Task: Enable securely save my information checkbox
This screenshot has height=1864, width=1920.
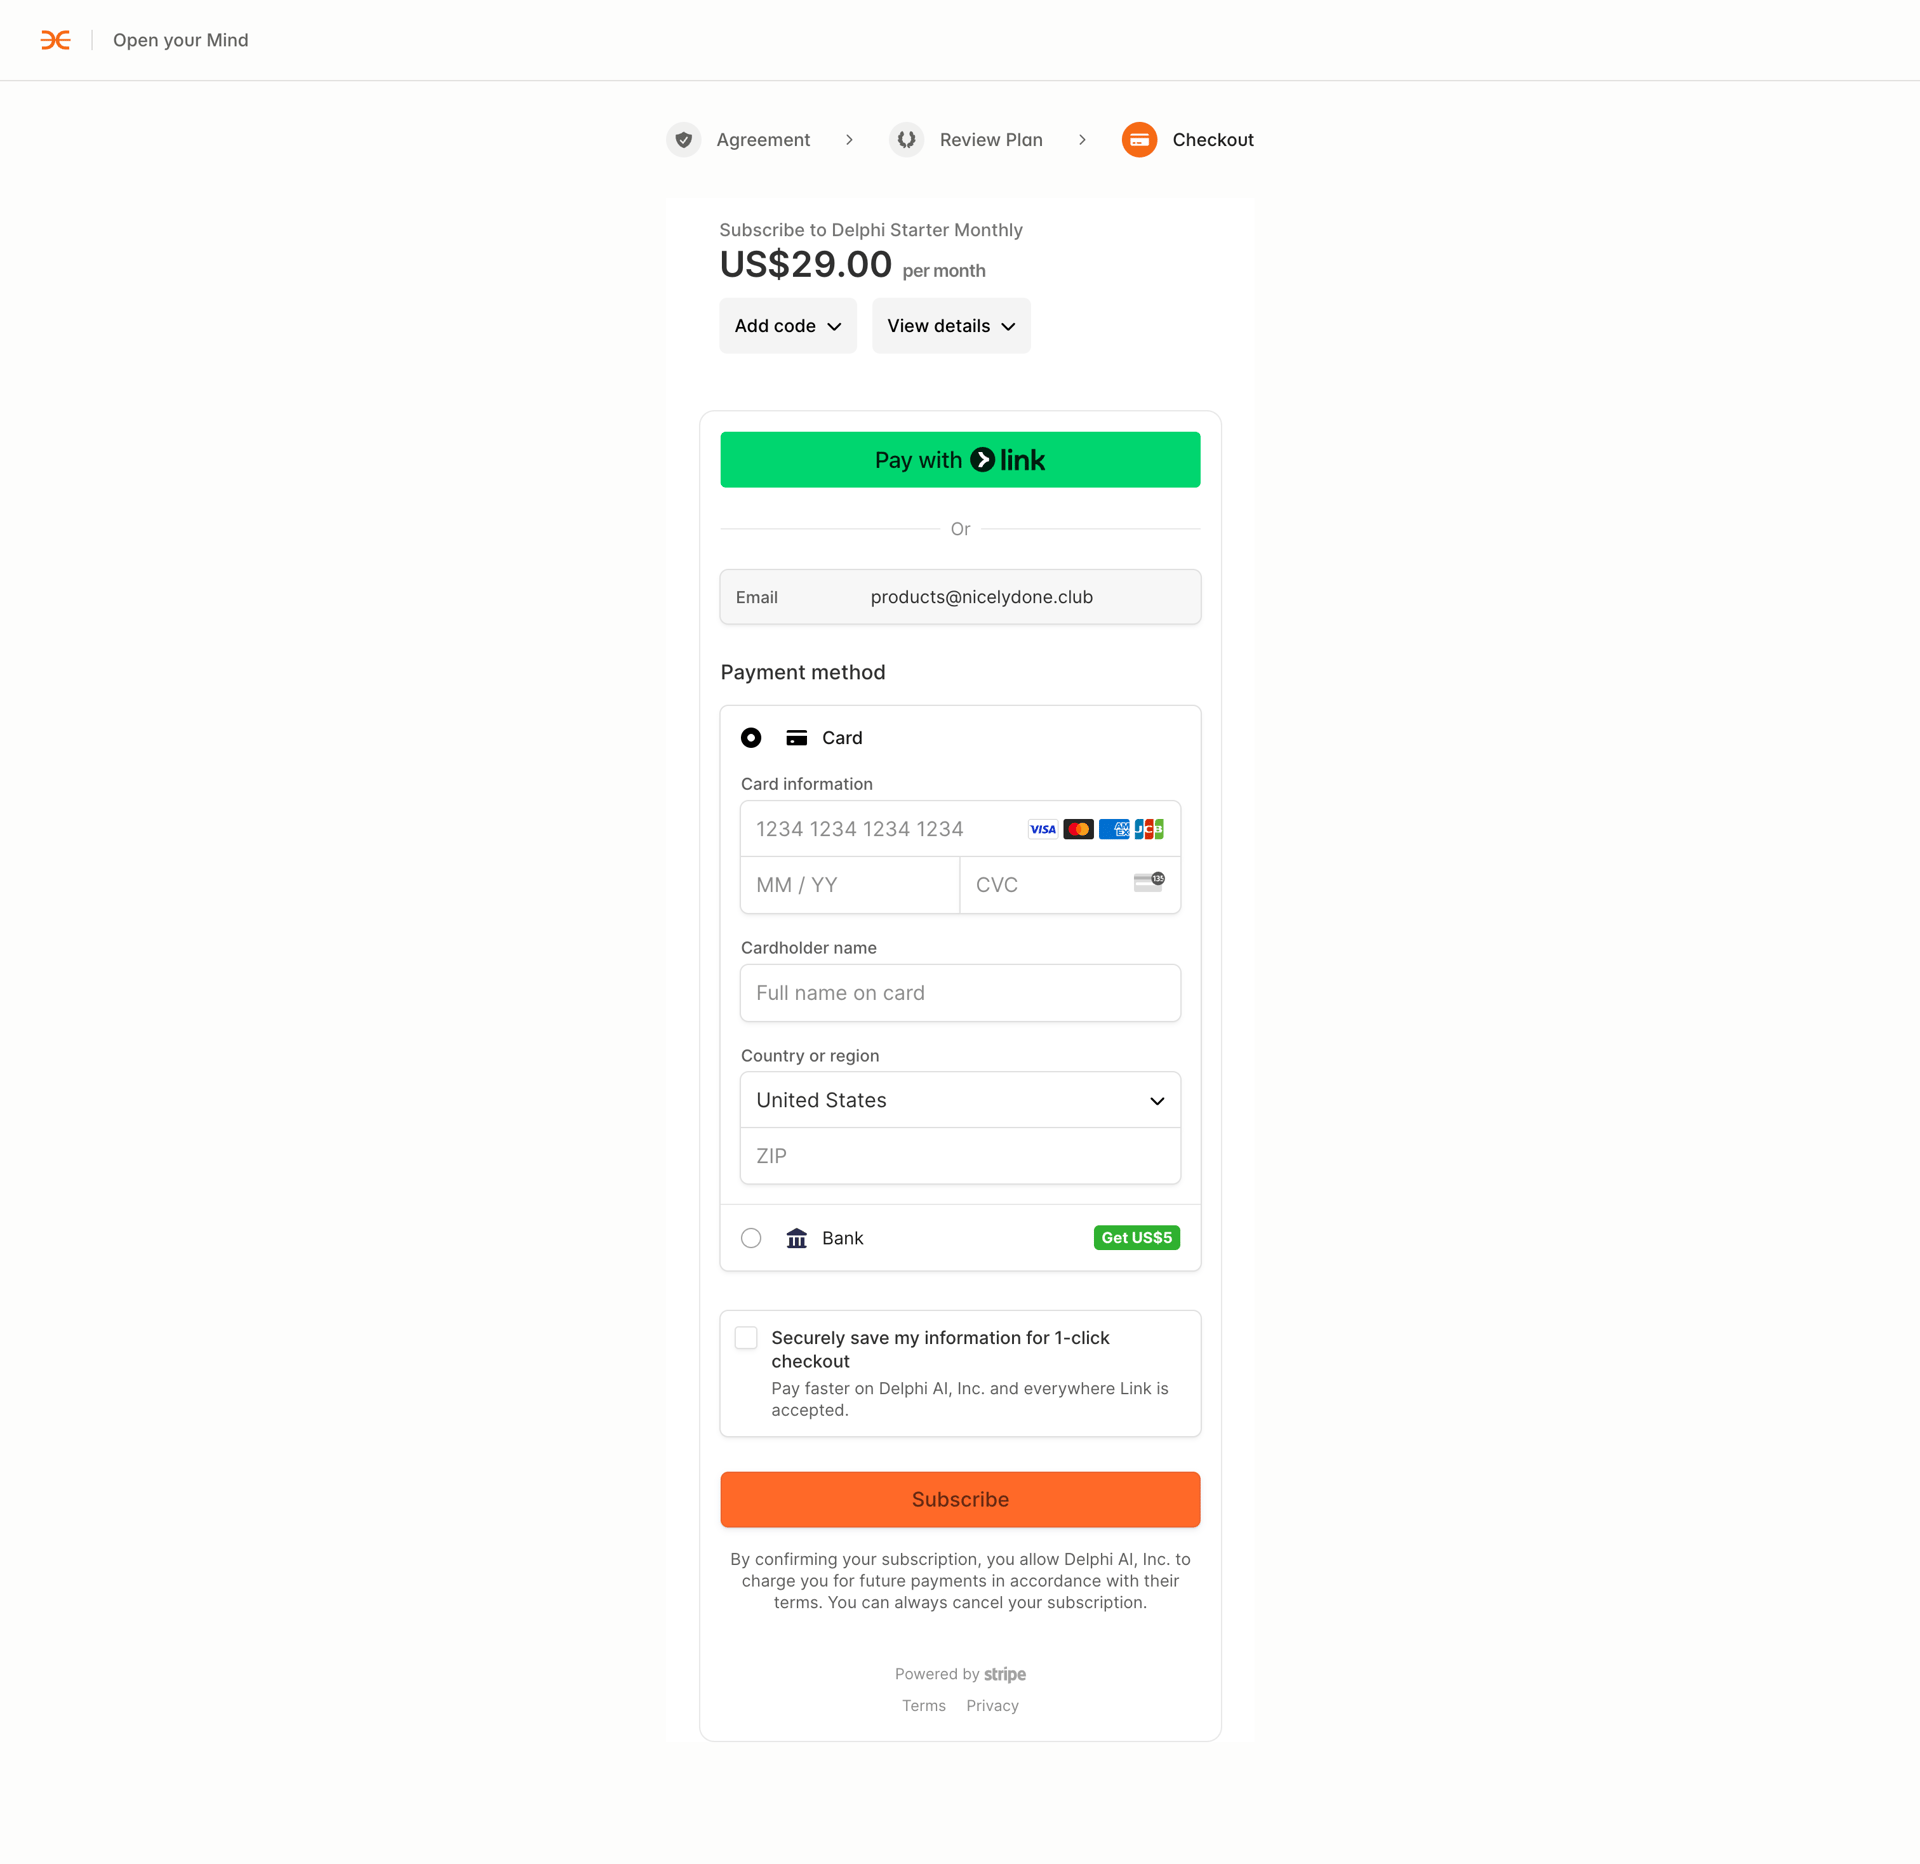Action: [746, 1338]
